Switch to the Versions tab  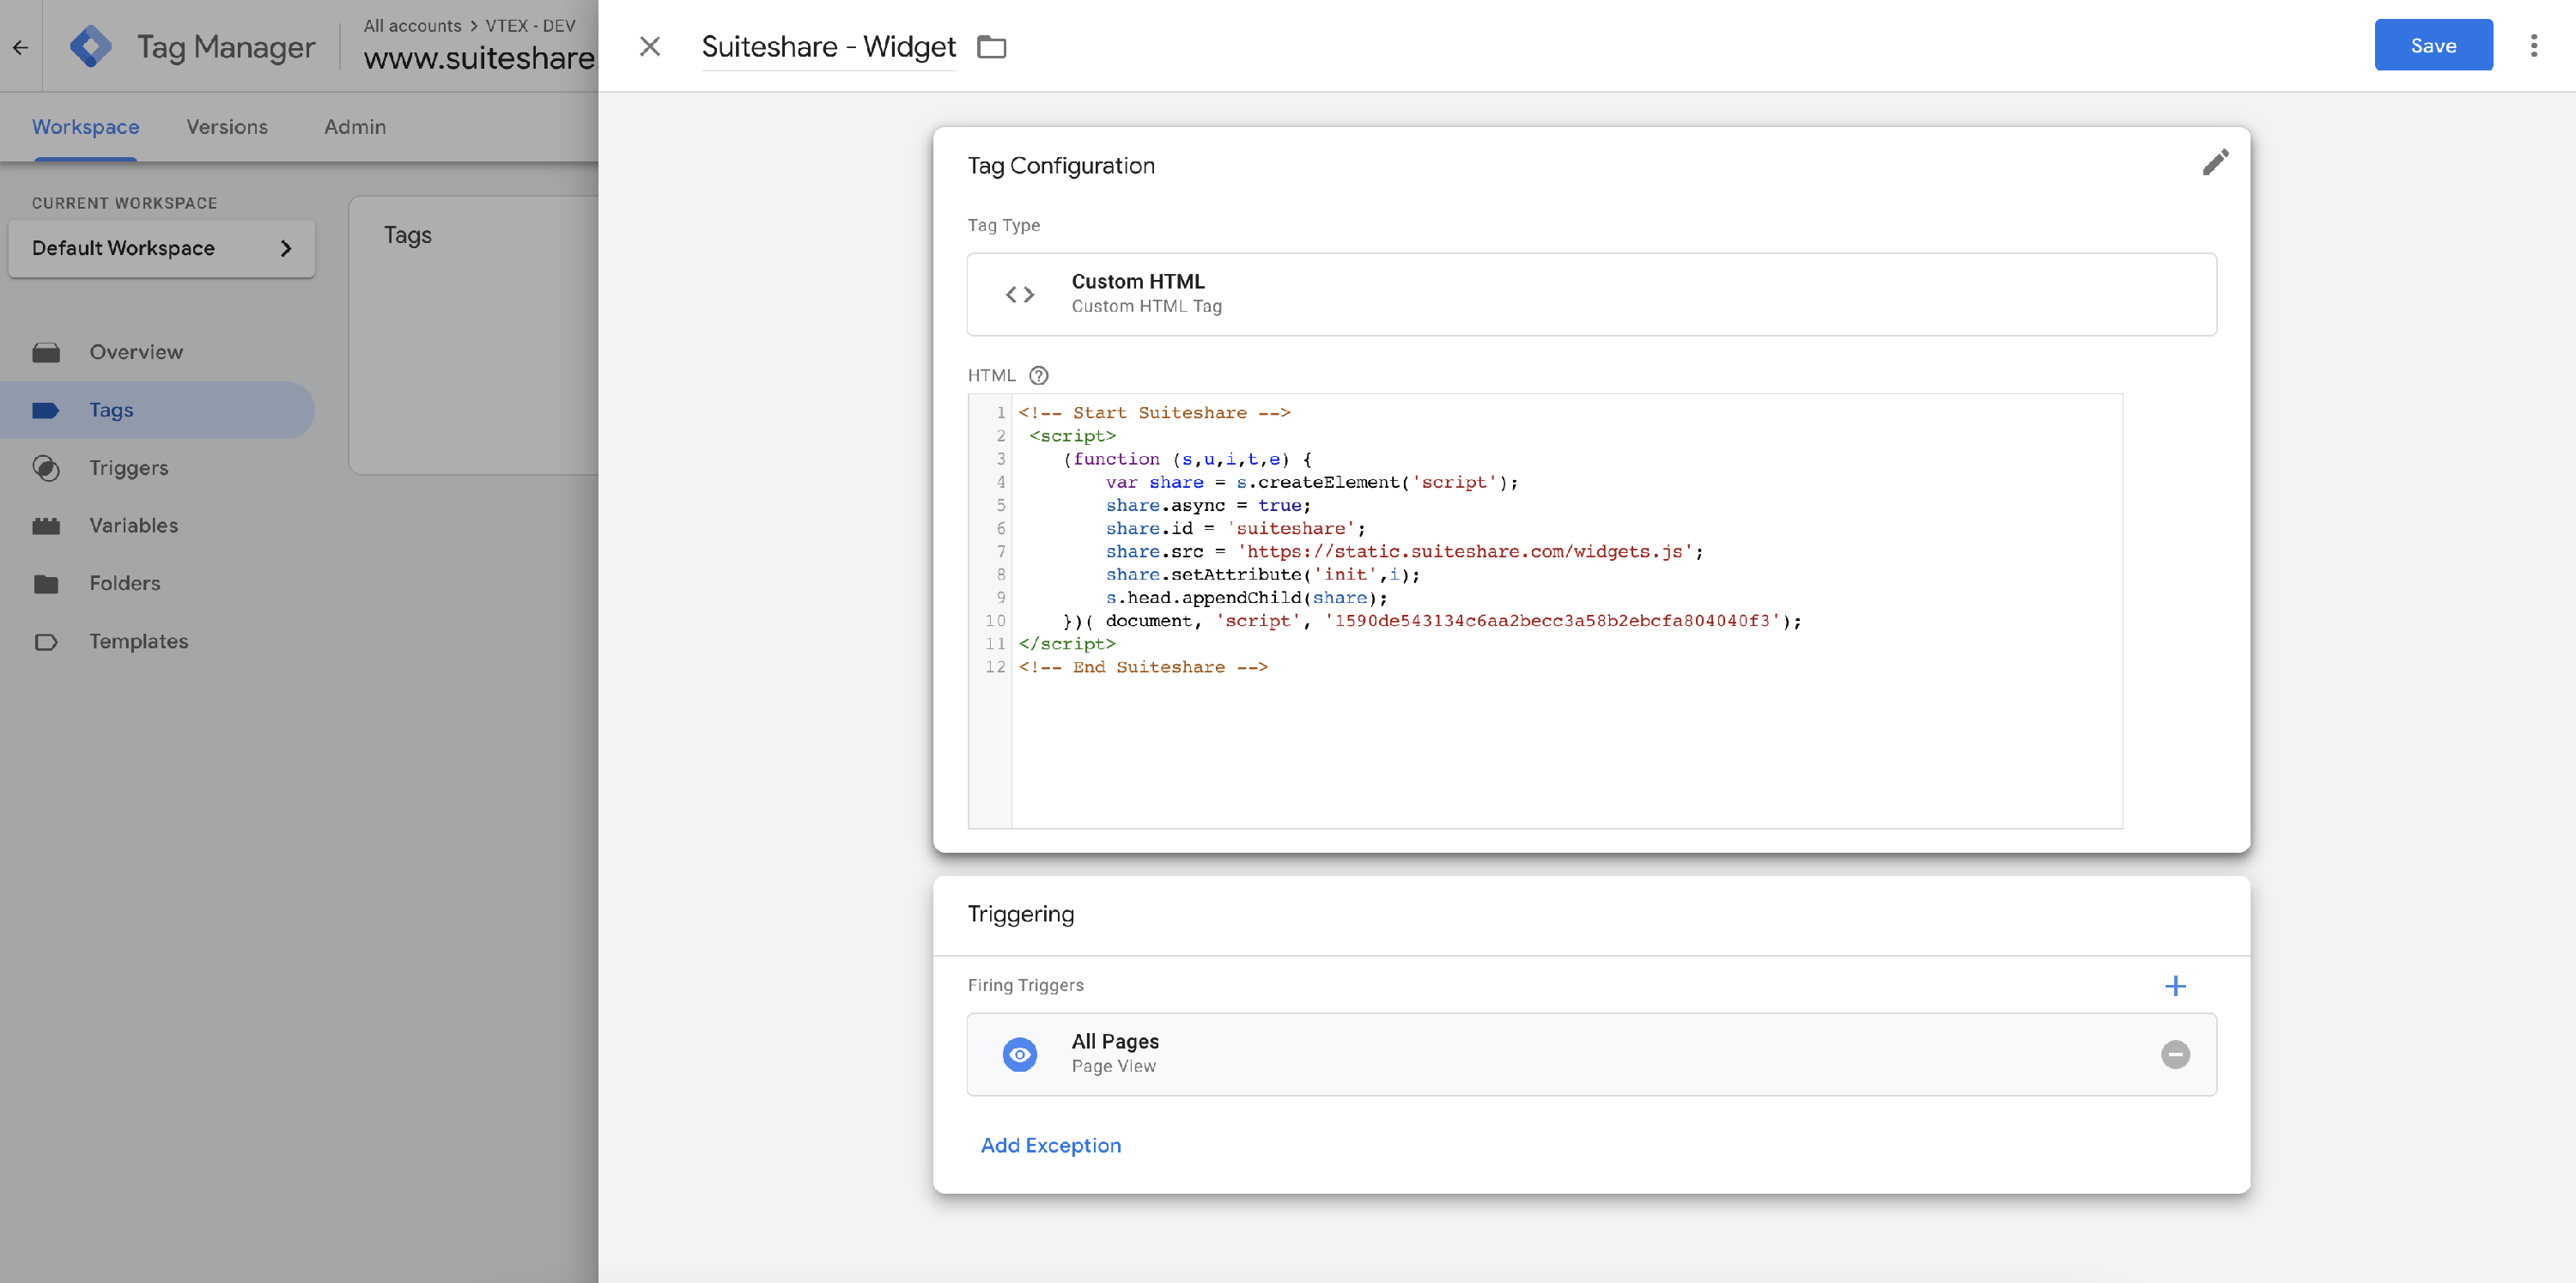(x=227, y=127)
